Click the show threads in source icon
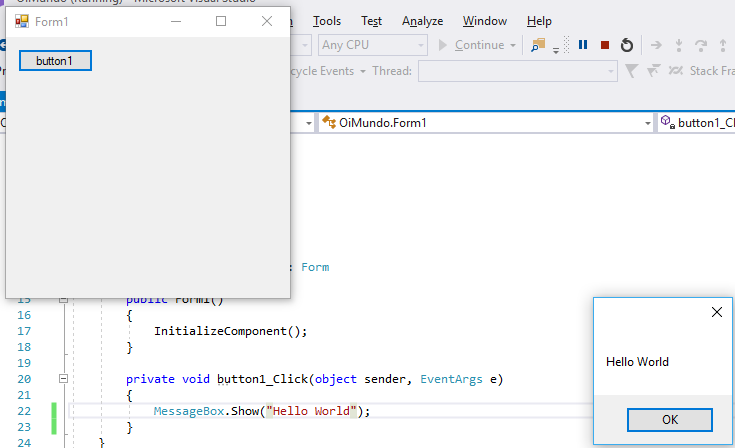The height and width of the screenshot is (448, 735). 675,71
